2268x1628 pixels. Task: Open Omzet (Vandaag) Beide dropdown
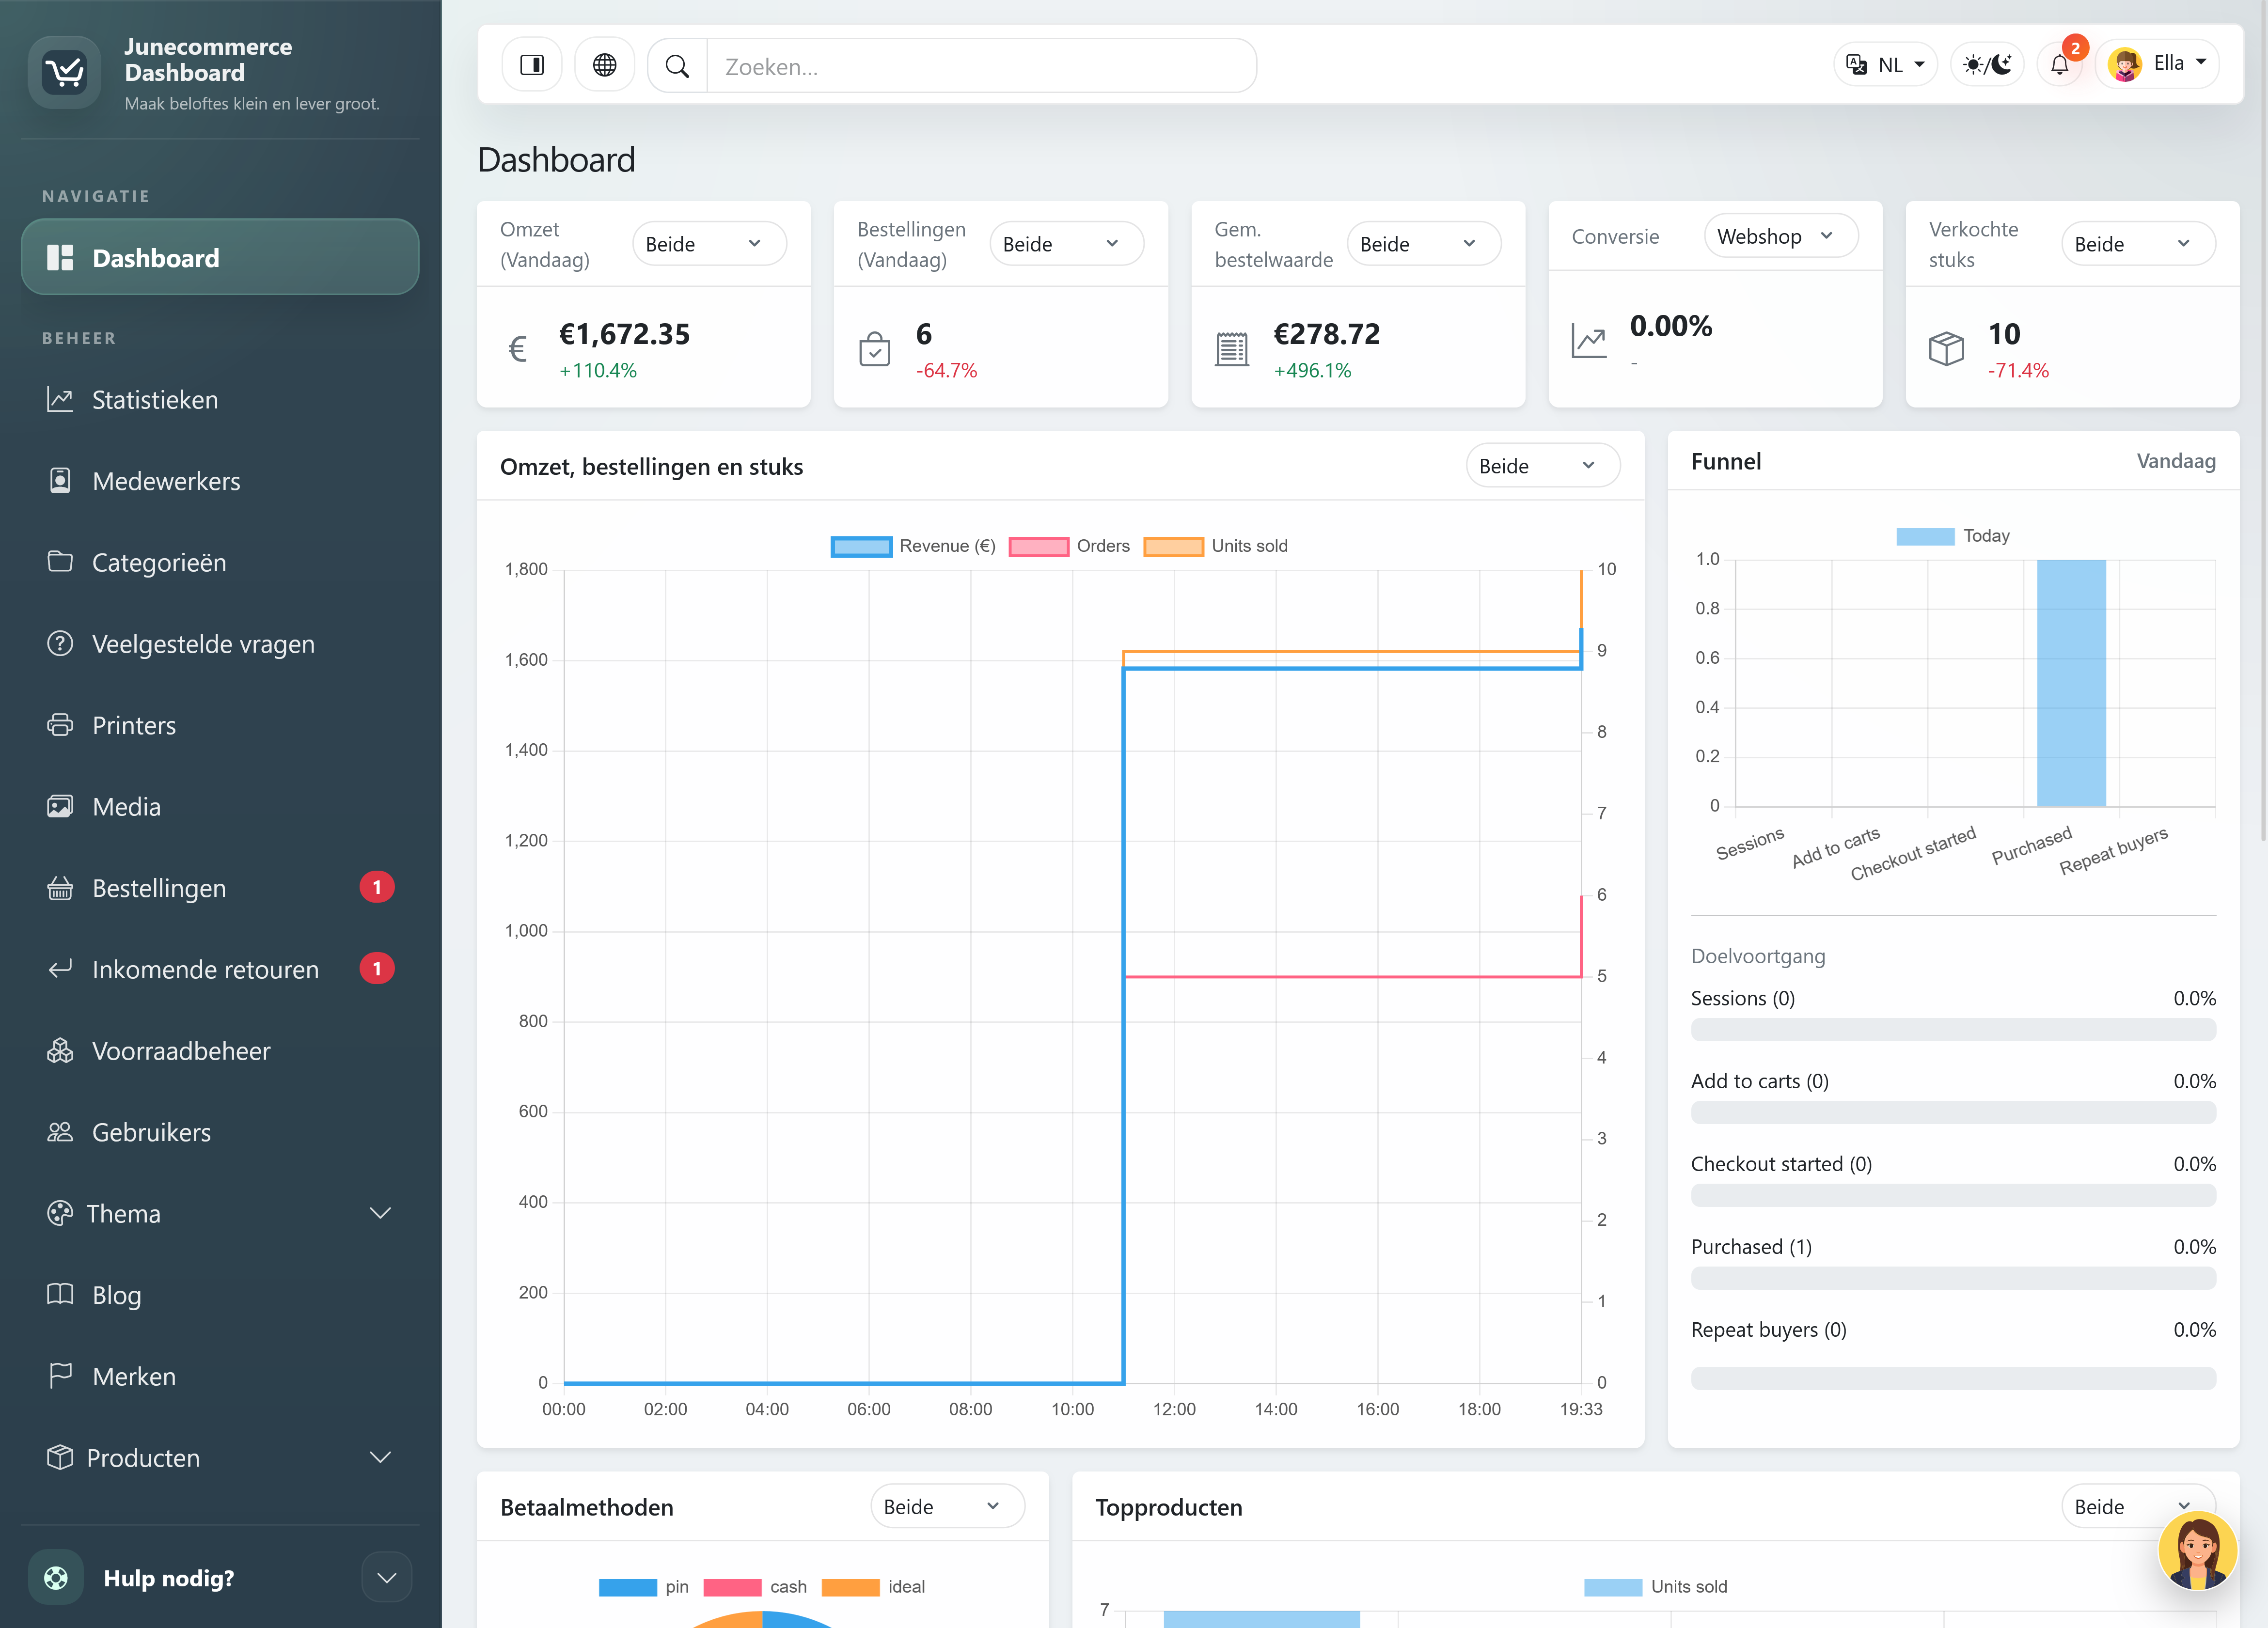(x=709, y=244)
